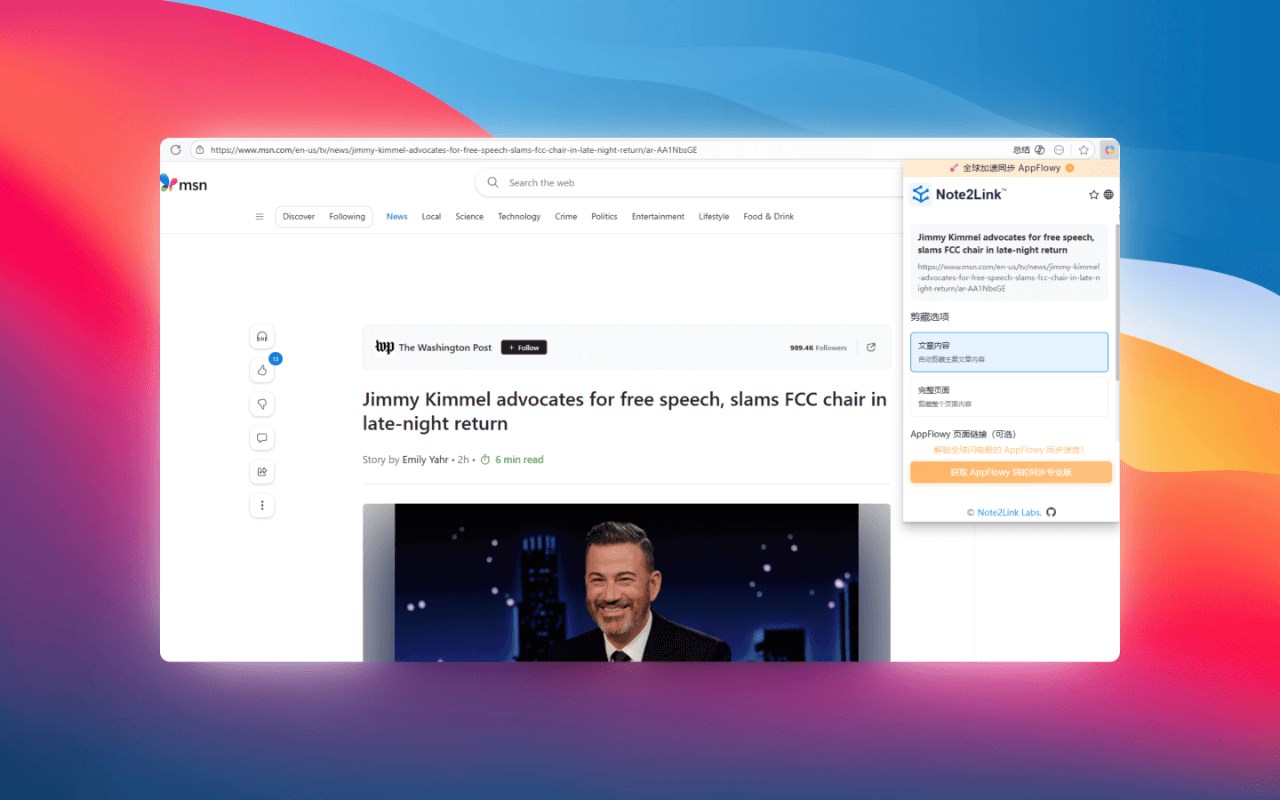The height and width of the screenshot is (800, 1280).
Task: Switch to the Discover tab
Action: tap(299, 216)
